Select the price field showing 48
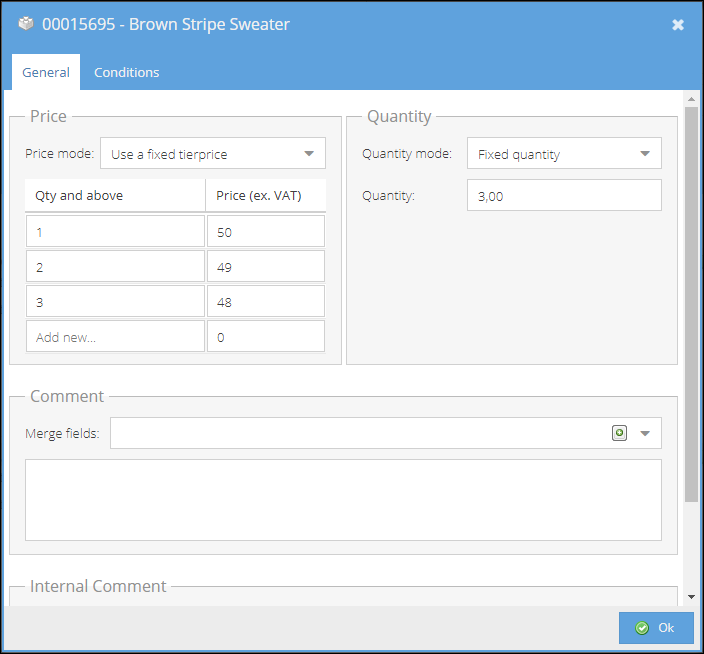Screen dimensions: 704x654 [x=266, y=301]
